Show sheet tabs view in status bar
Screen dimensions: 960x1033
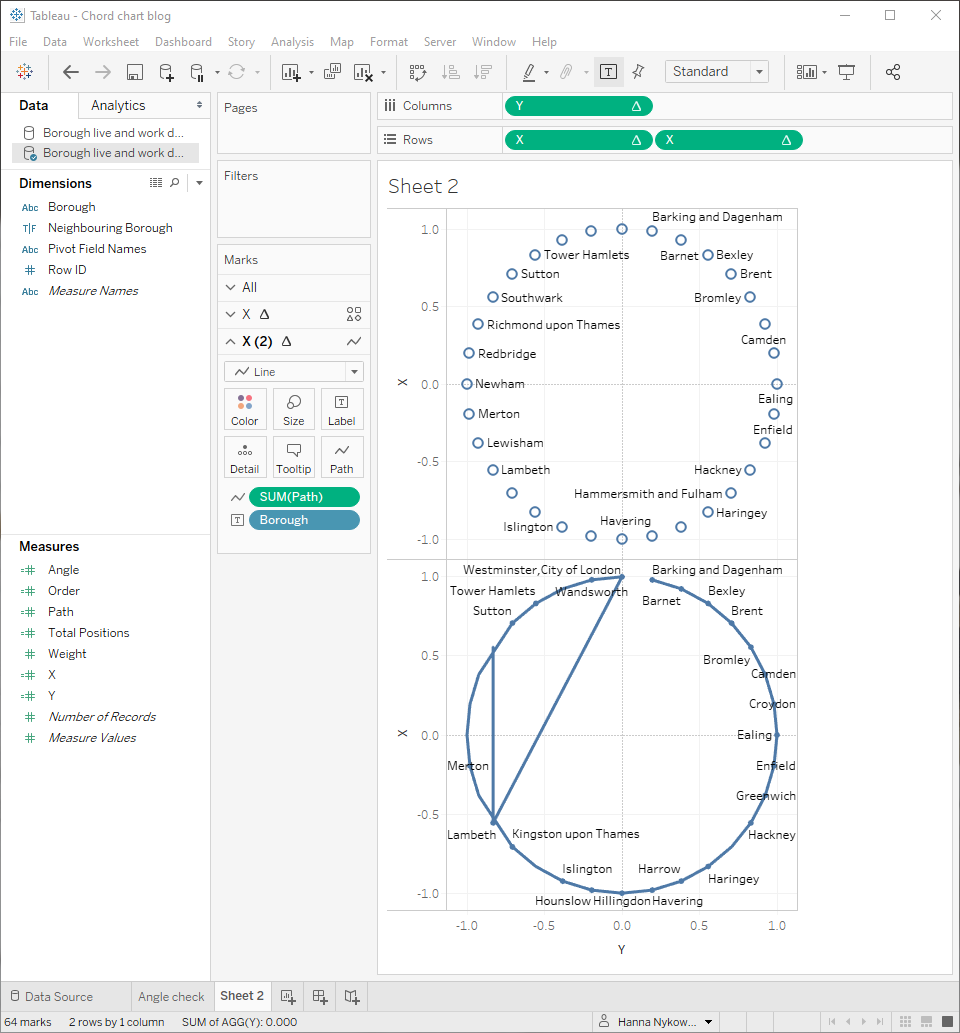(947, 1022)
